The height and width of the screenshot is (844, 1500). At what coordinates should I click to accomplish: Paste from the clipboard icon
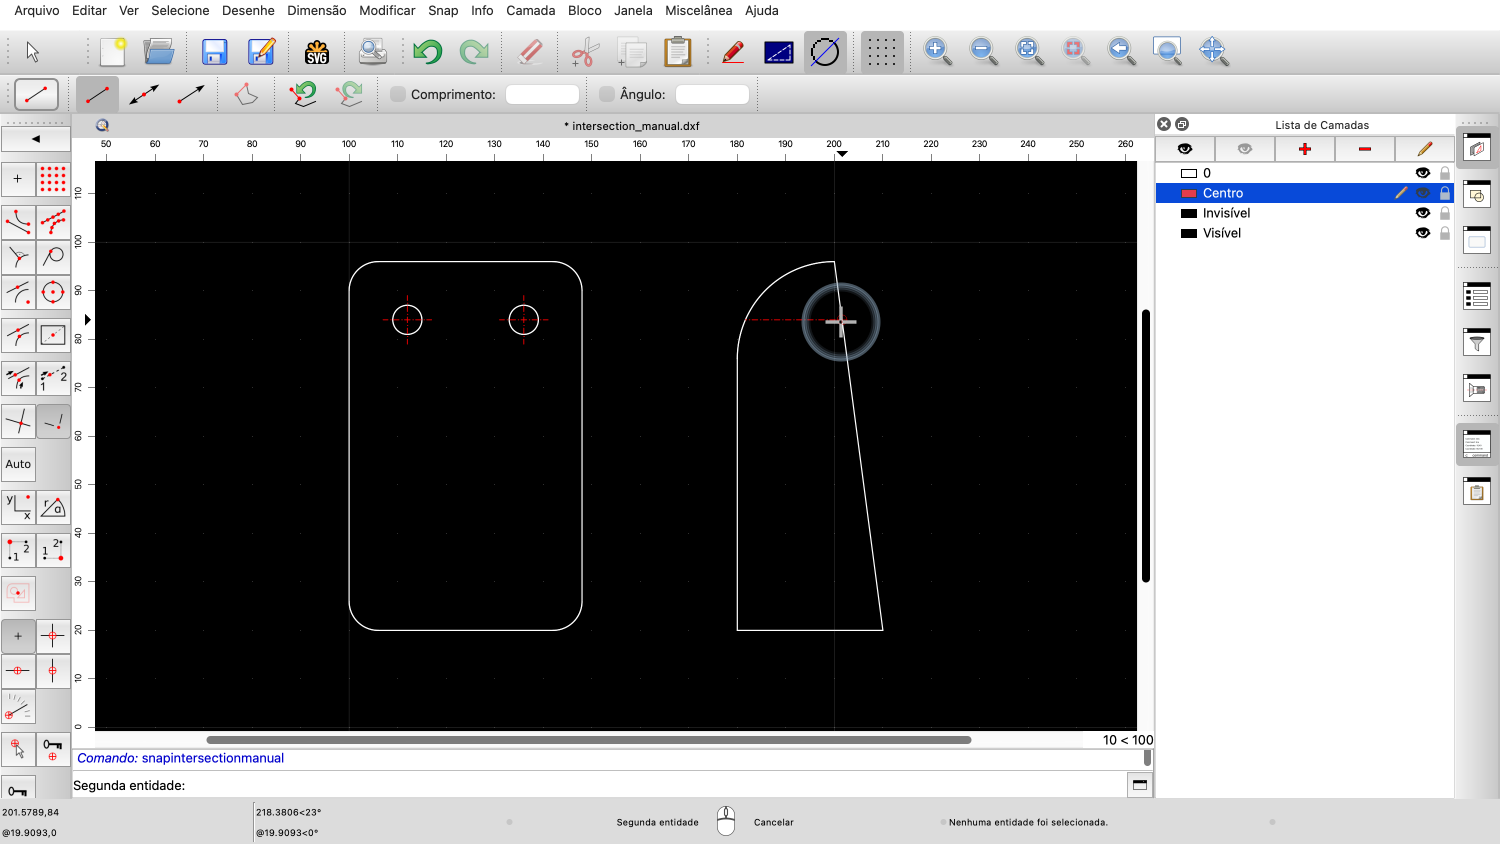point(678,51)
